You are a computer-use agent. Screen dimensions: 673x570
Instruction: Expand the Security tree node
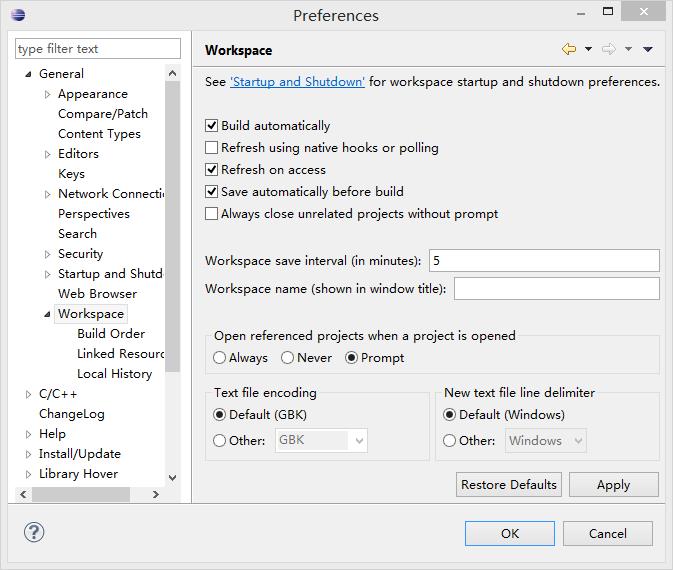click(x=48, y=254)
